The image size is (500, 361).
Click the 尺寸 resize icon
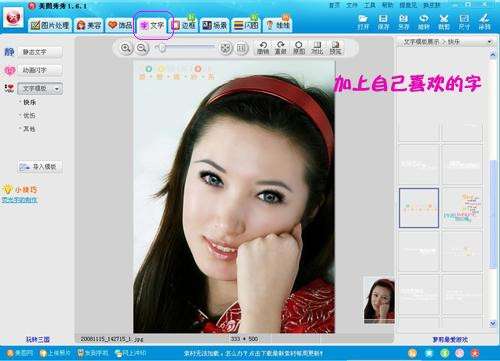click(x=464, y=22)
